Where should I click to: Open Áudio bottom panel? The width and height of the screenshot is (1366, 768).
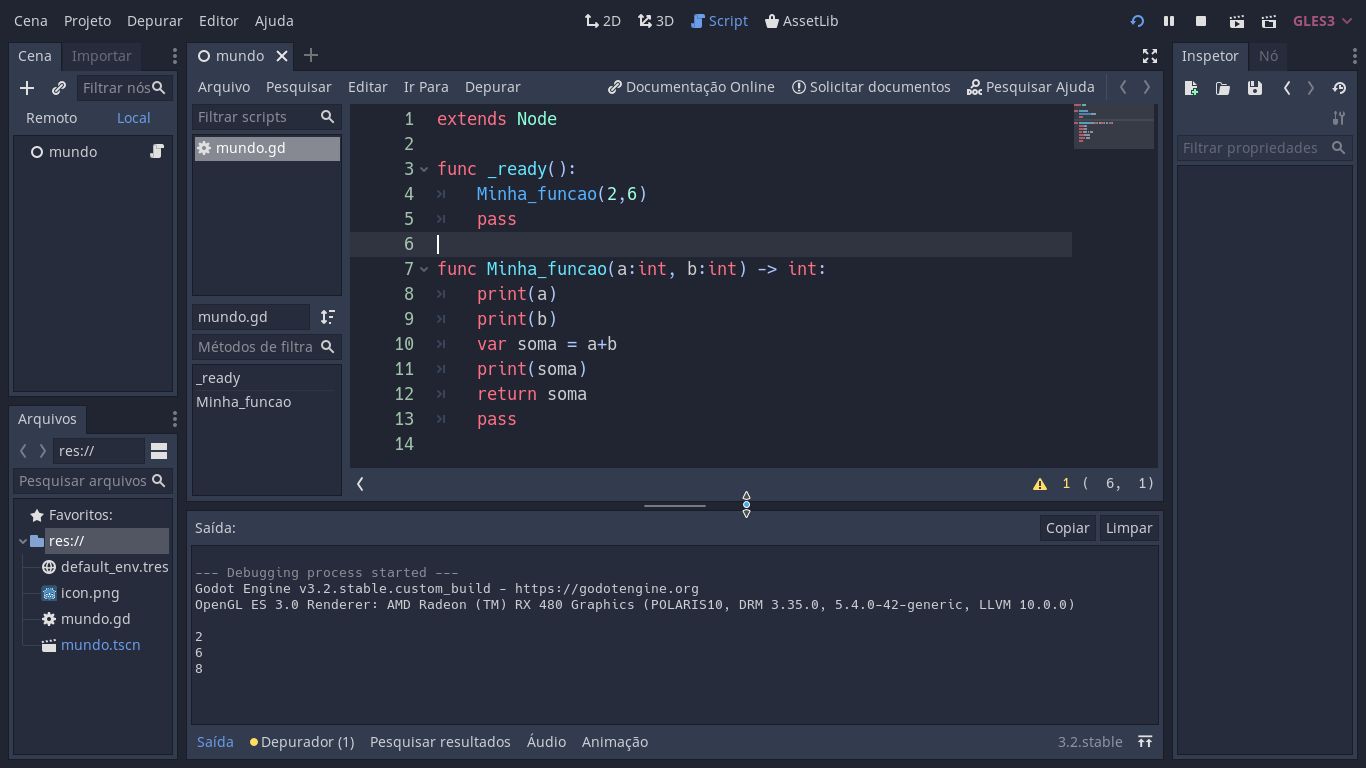pos(546,742)
